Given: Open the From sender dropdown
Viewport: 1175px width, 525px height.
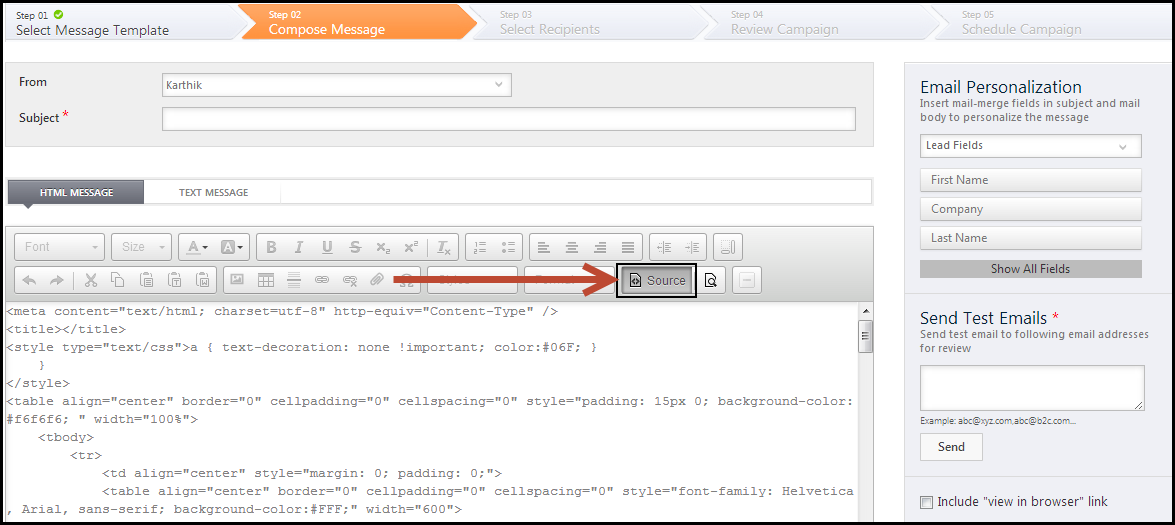Looking at the screenshot, I should click(336, 85).
